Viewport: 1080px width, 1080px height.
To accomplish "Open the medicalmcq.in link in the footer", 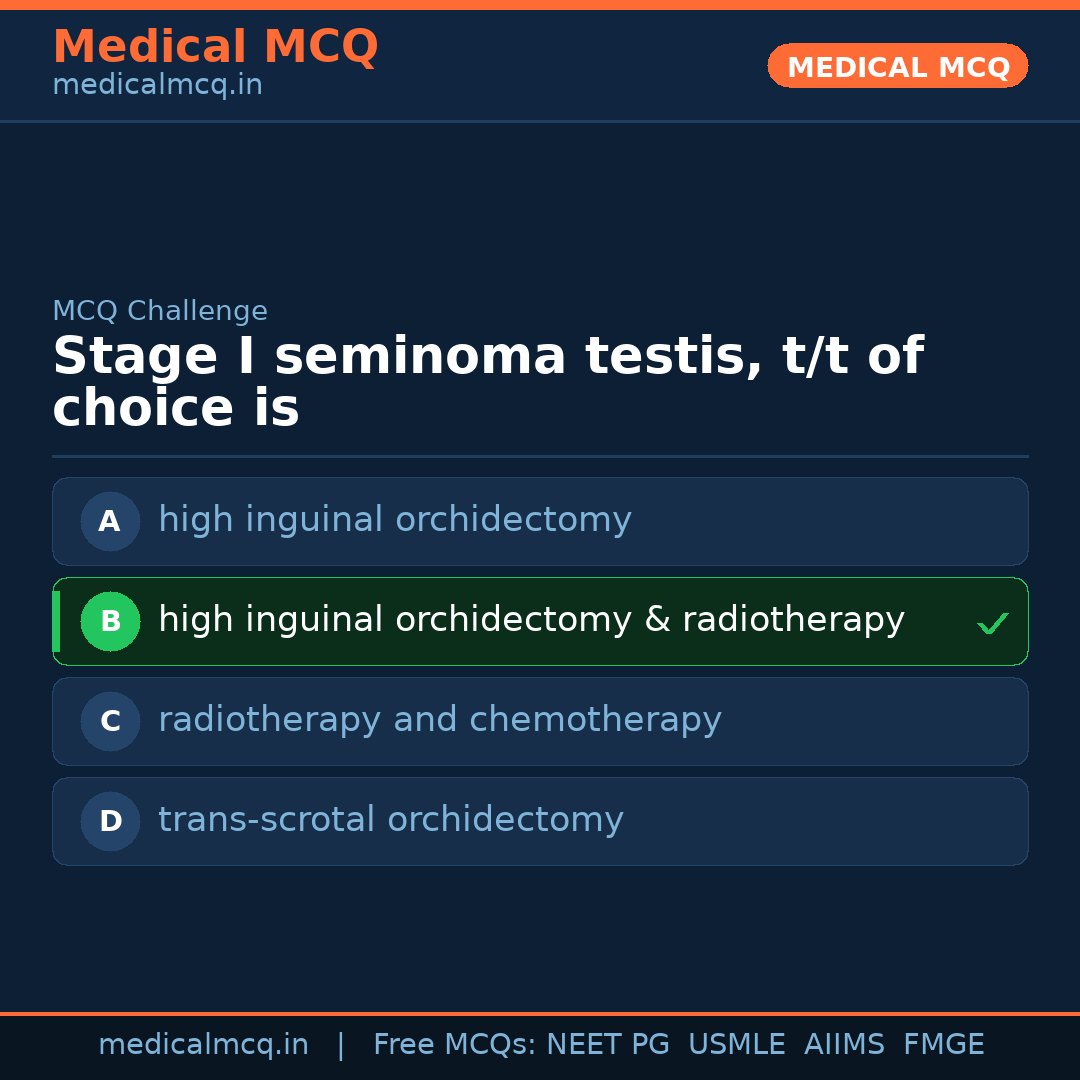I will (x=203, y=1045).
